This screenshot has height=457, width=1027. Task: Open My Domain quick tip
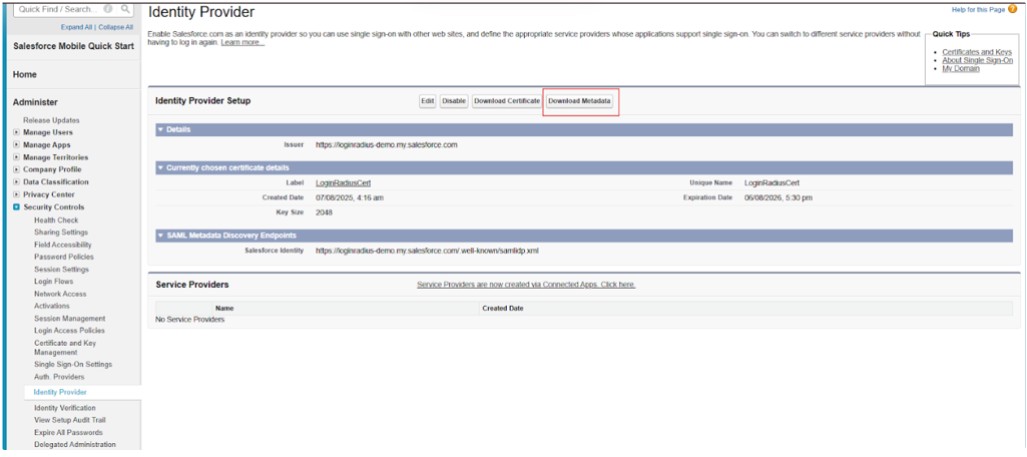pos(961,69)
